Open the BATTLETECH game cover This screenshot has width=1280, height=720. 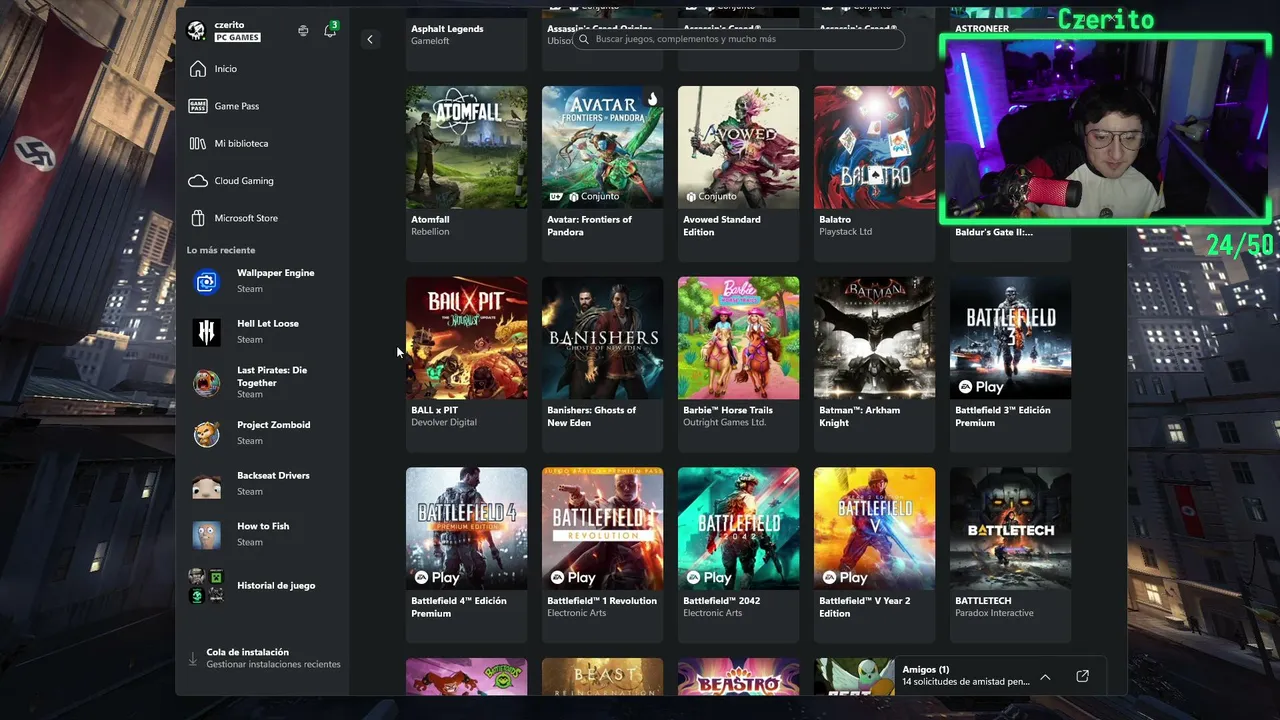point(1010,529)
